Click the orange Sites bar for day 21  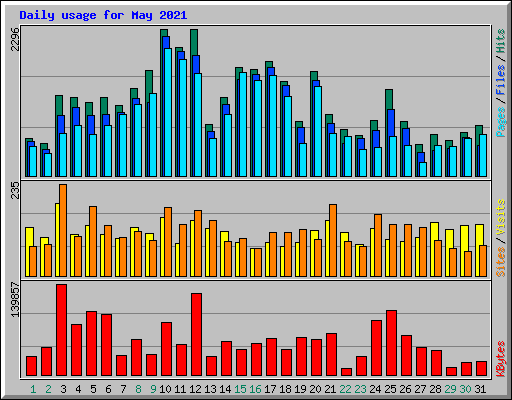(333, 240)
